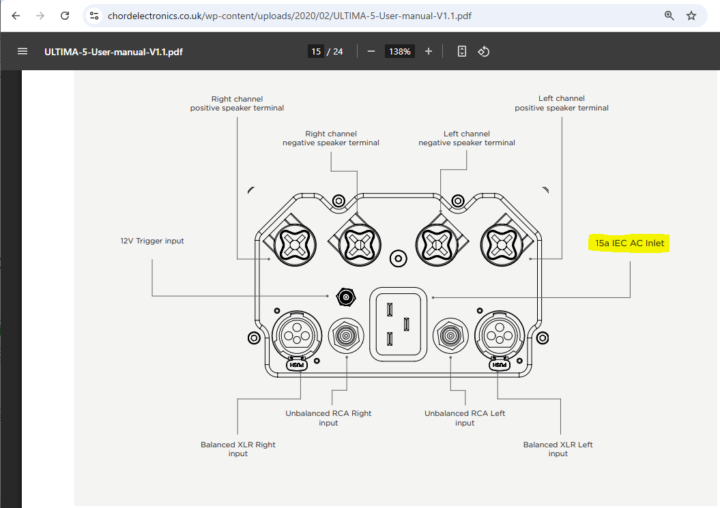Click the ULTIMA-5-User-manual-V1.1.pdf title
The width and height of the screenshot is (720, 508).
click(112, 52)
